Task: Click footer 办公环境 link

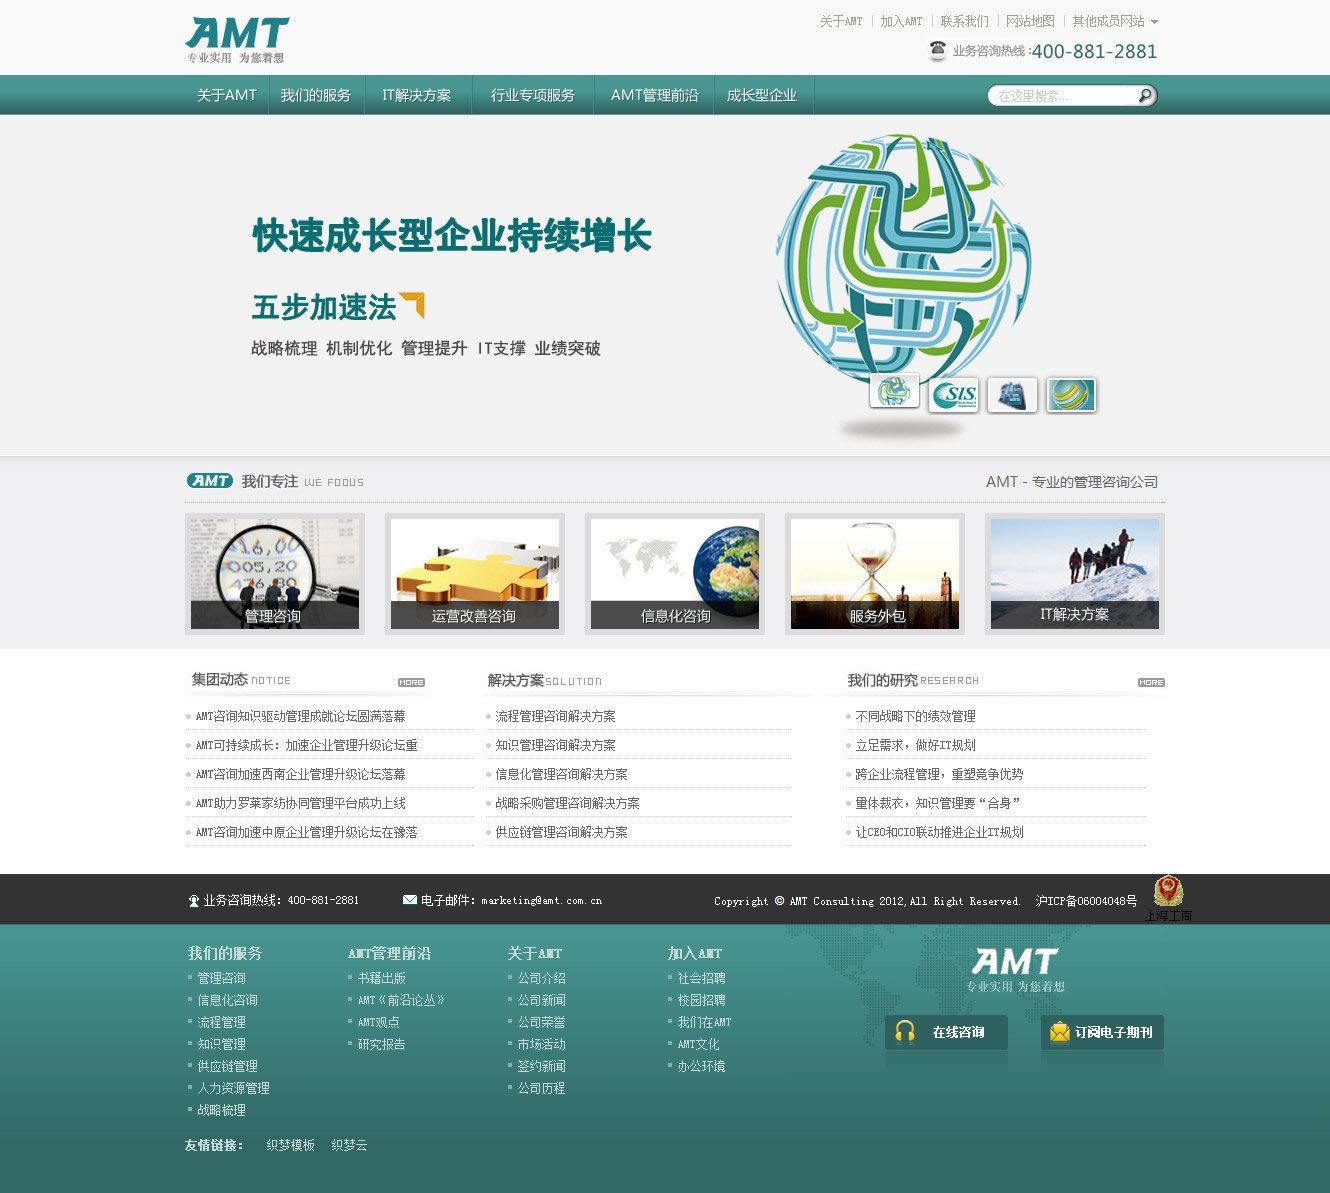Action: tap(701, 1066)
